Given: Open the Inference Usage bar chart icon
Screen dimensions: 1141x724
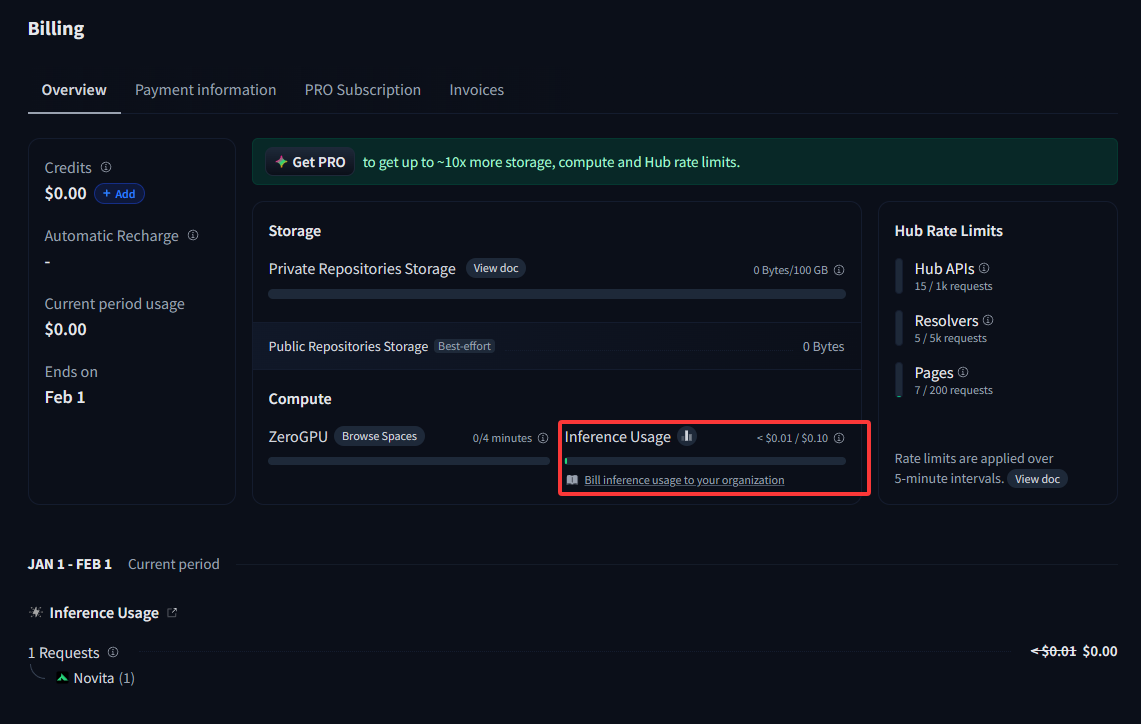Looking at the screenshot, I should tap(686, 436).
